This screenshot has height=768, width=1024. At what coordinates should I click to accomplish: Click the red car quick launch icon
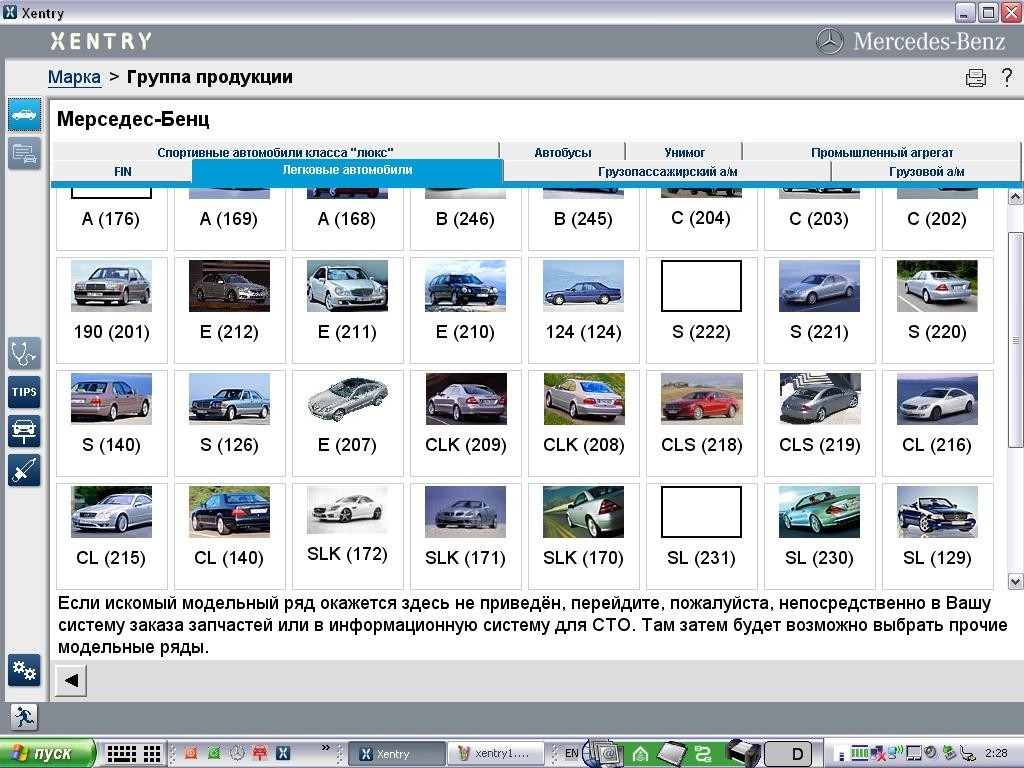coord(260,753)
